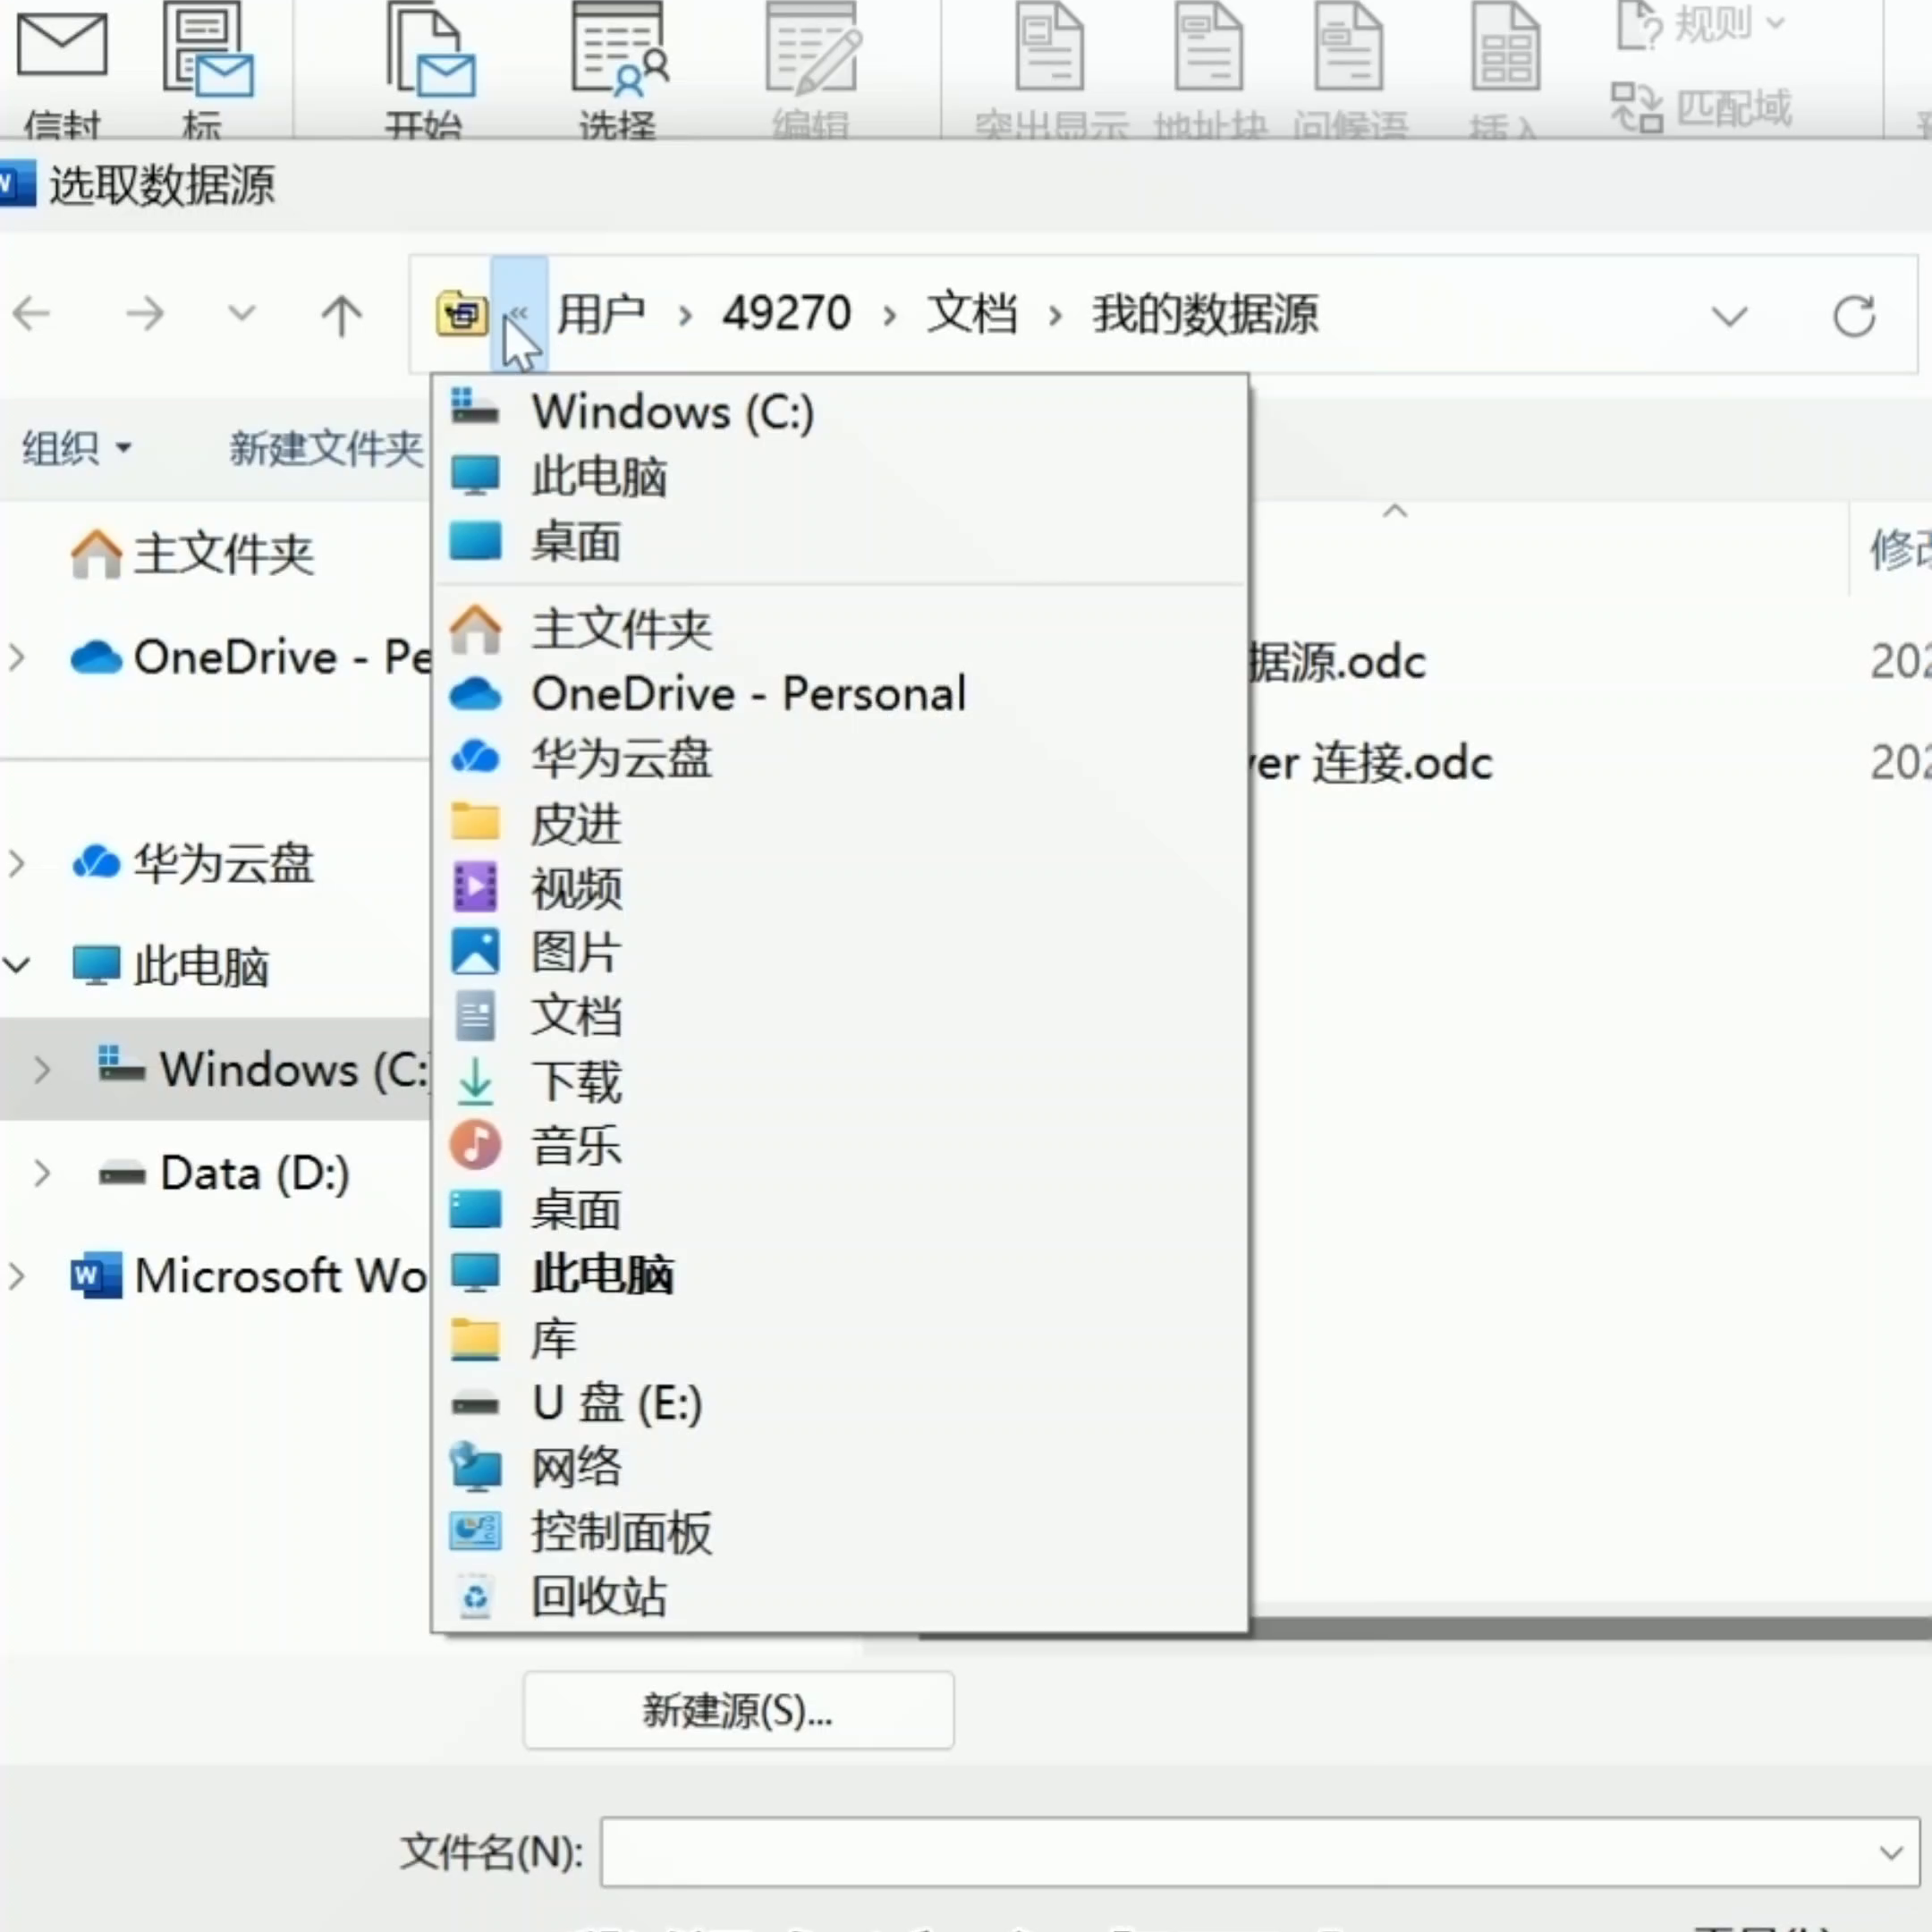Select 下载 in the location dropdown

pos(576,1081)
